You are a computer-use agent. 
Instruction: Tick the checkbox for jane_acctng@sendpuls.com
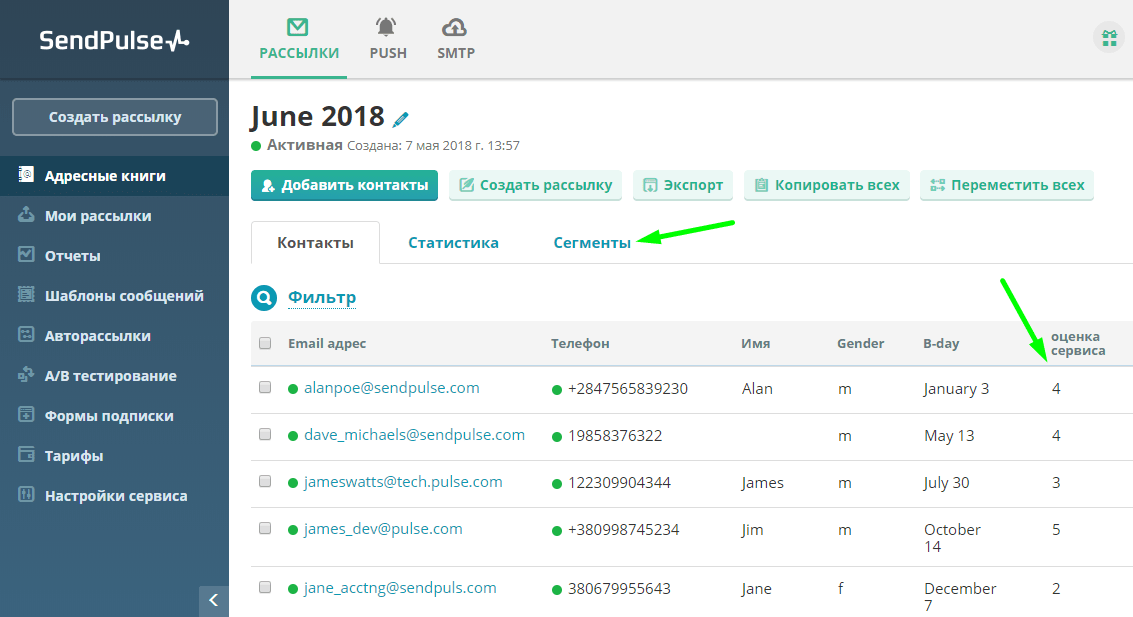(x=265, y=587)
